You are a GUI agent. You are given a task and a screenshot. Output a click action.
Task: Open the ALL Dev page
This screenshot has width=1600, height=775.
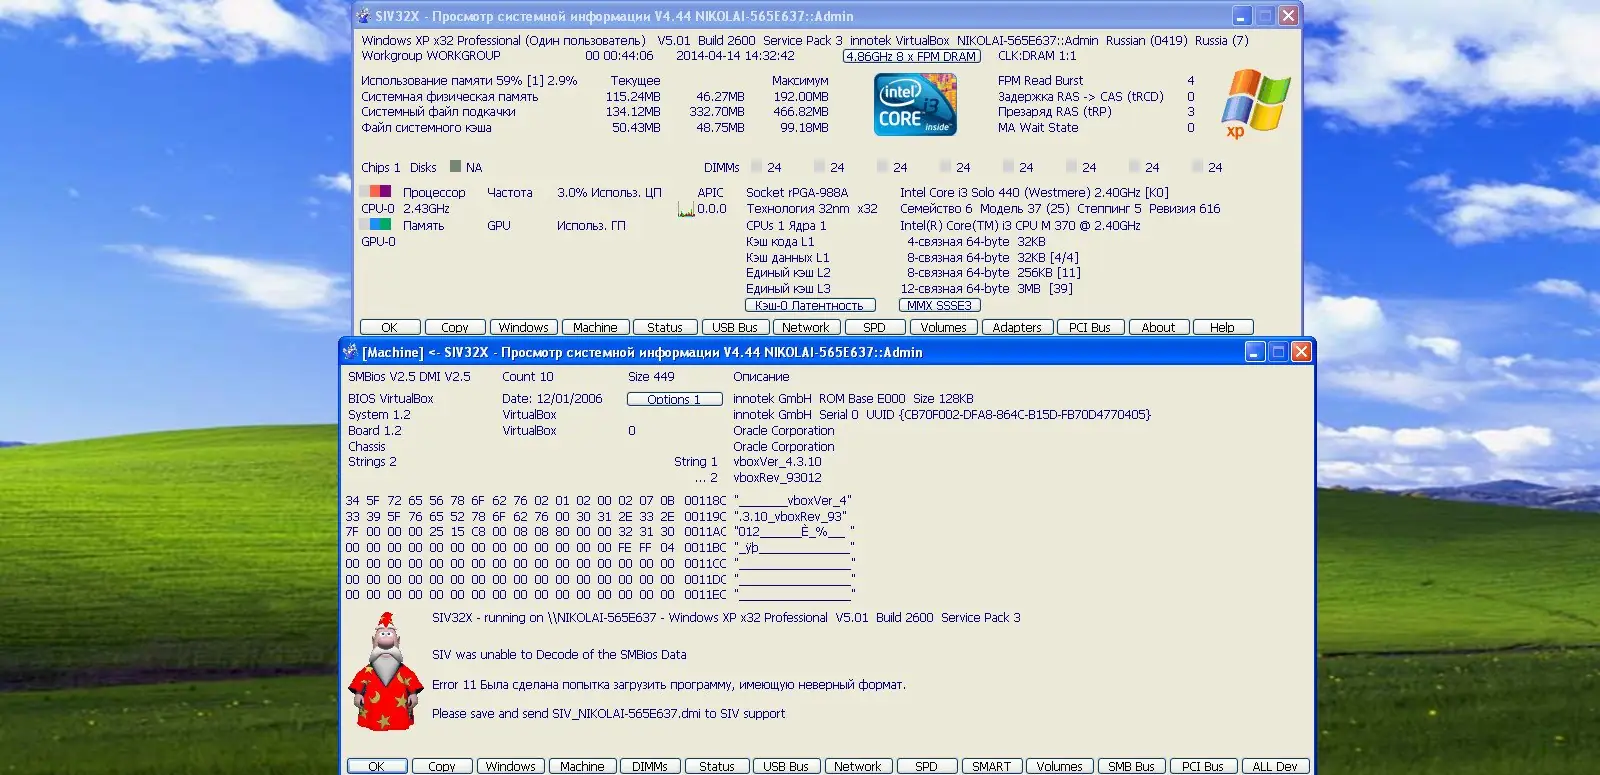tap(1275, 766)
